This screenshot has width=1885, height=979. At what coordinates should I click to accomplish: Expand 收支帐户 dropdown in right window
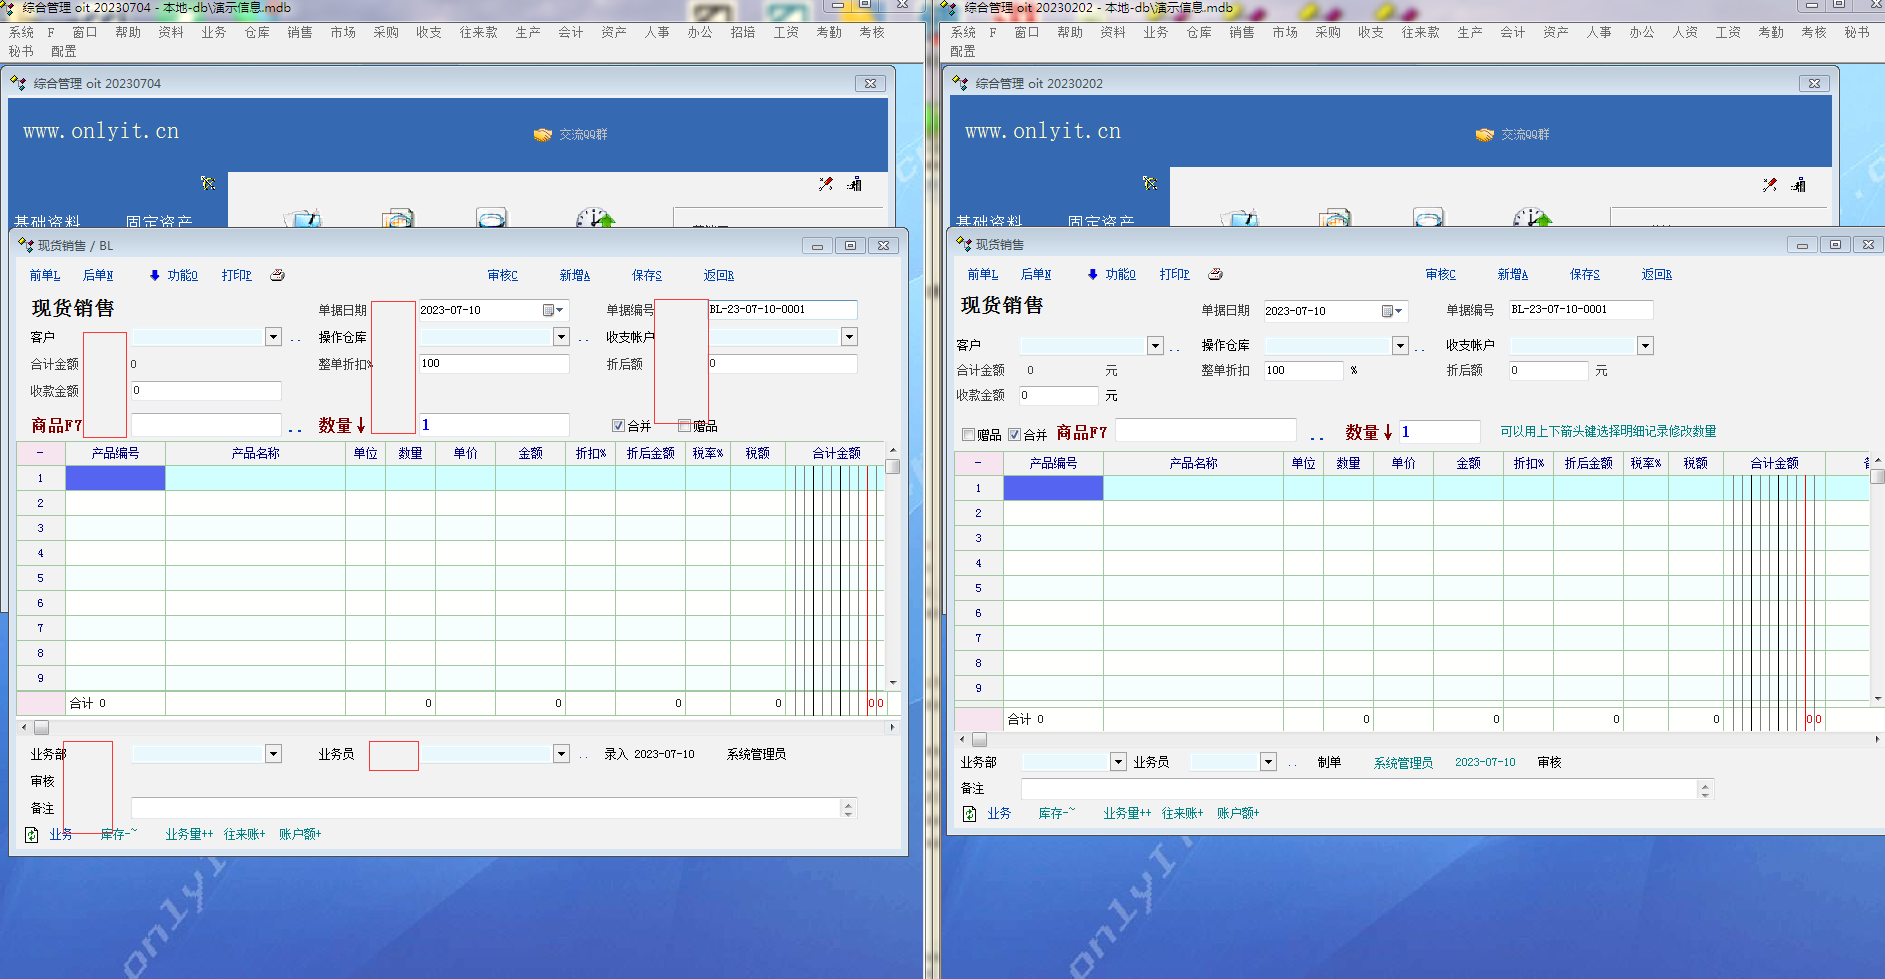[1645, 345]
